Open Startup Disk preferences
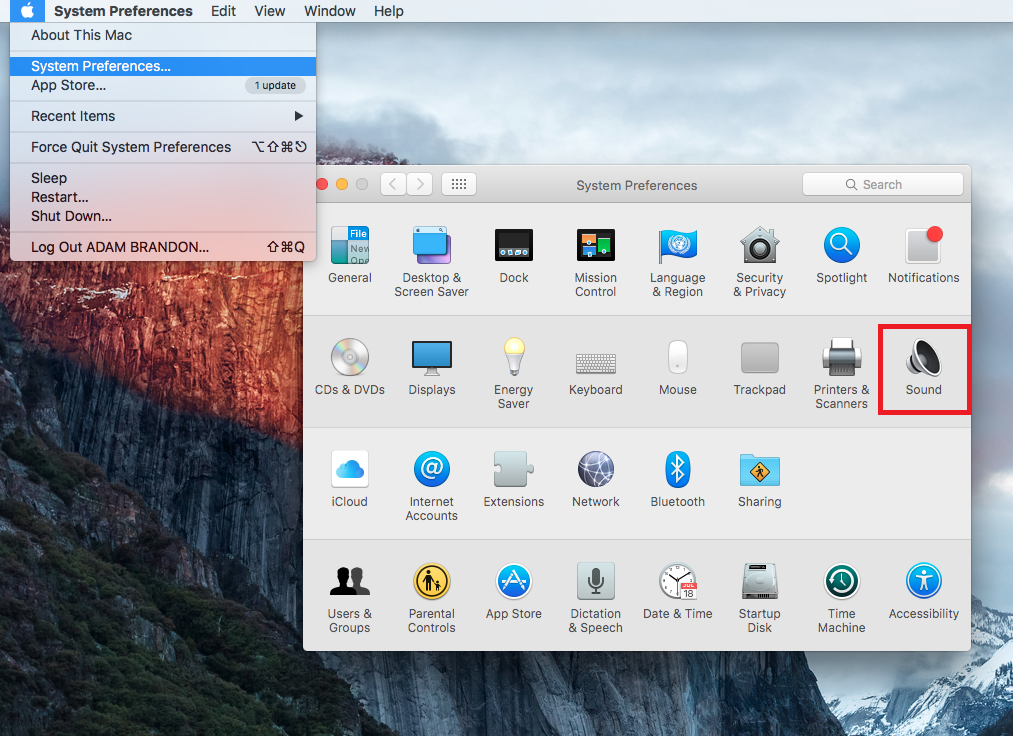Image resolution: width=1013 pixels, height=736 pixels. click(760, 598)
